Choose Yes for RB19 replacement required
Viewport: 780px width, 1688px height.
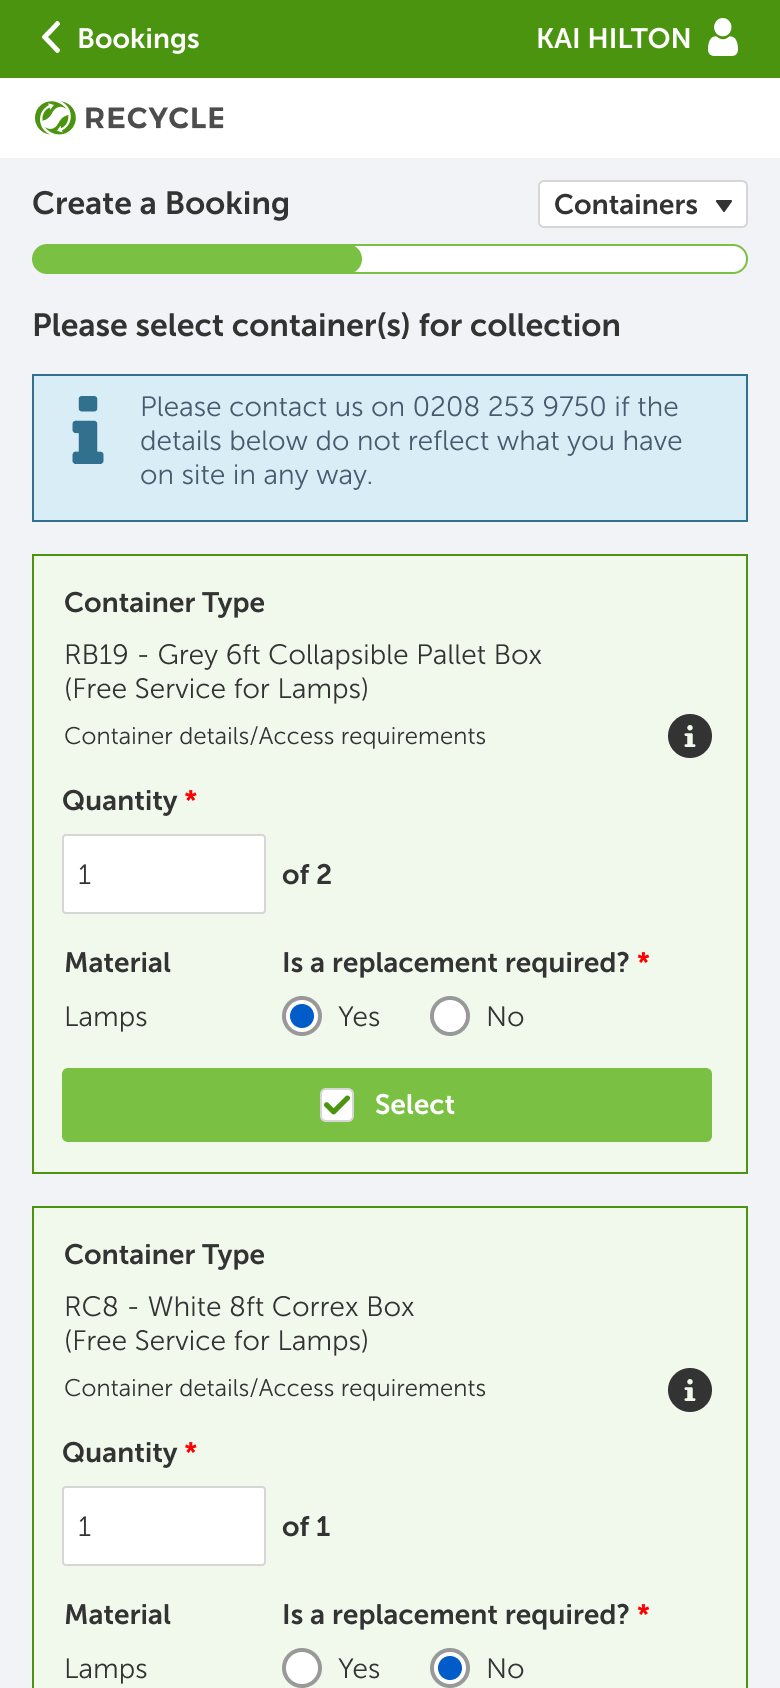pos(302,1017)
